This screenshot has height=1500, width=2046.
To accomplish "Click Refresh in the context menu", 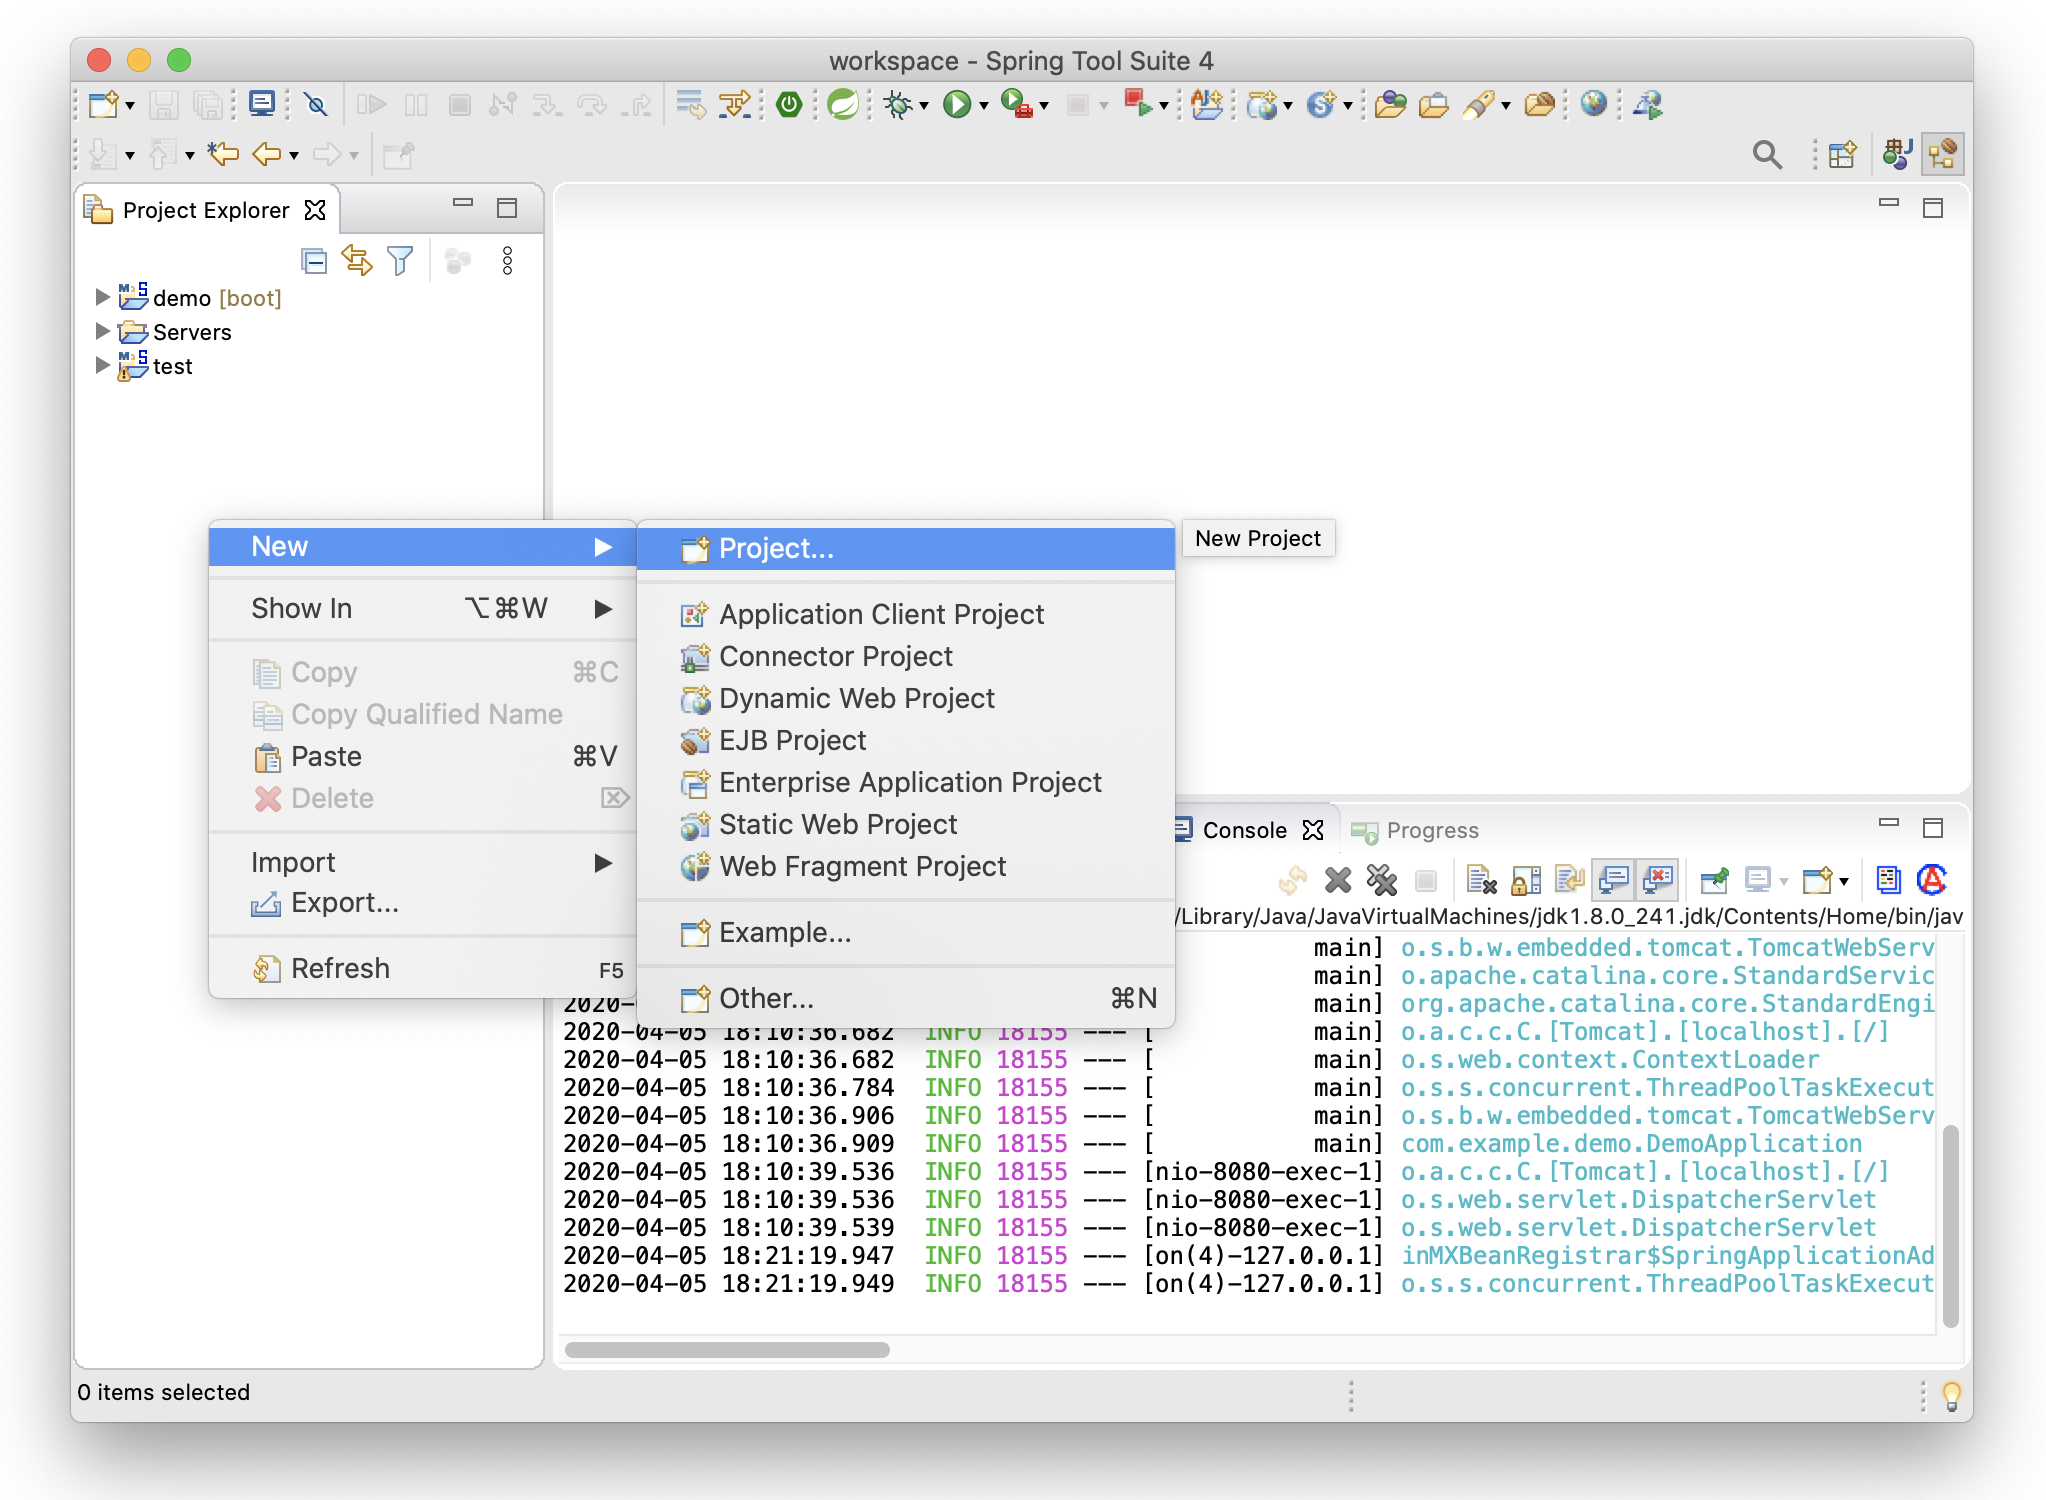I will (x=340, y=968).
